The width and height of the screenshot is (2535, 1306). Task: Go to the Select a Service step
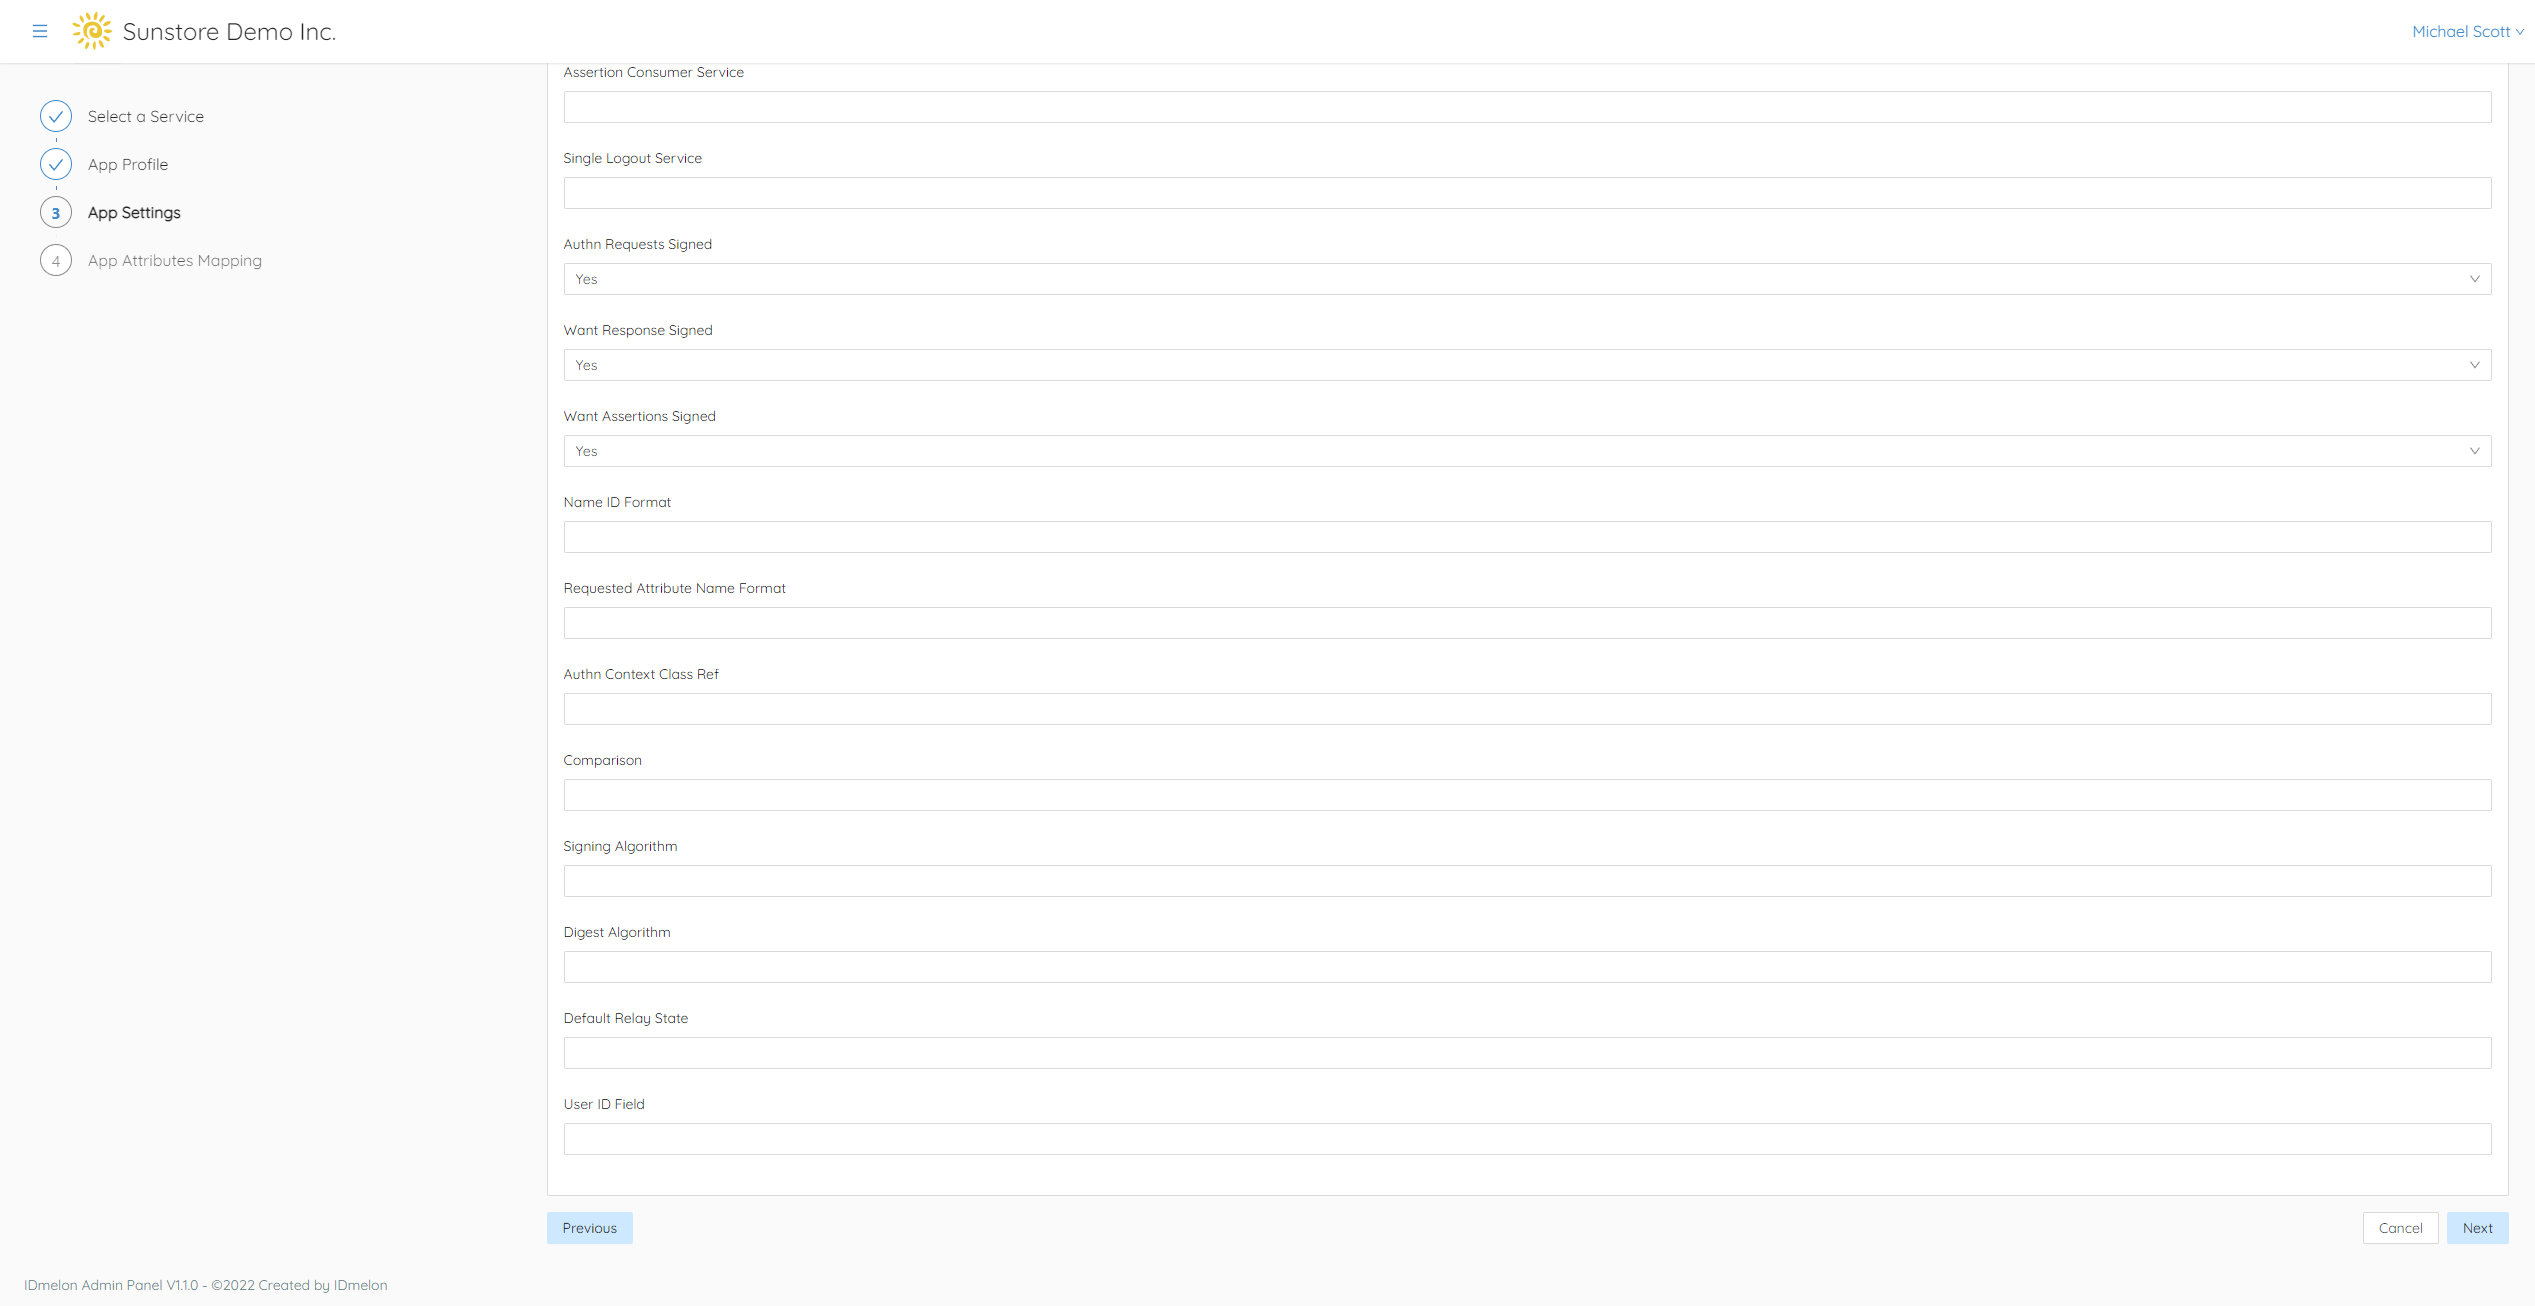(x=146, y=116)
